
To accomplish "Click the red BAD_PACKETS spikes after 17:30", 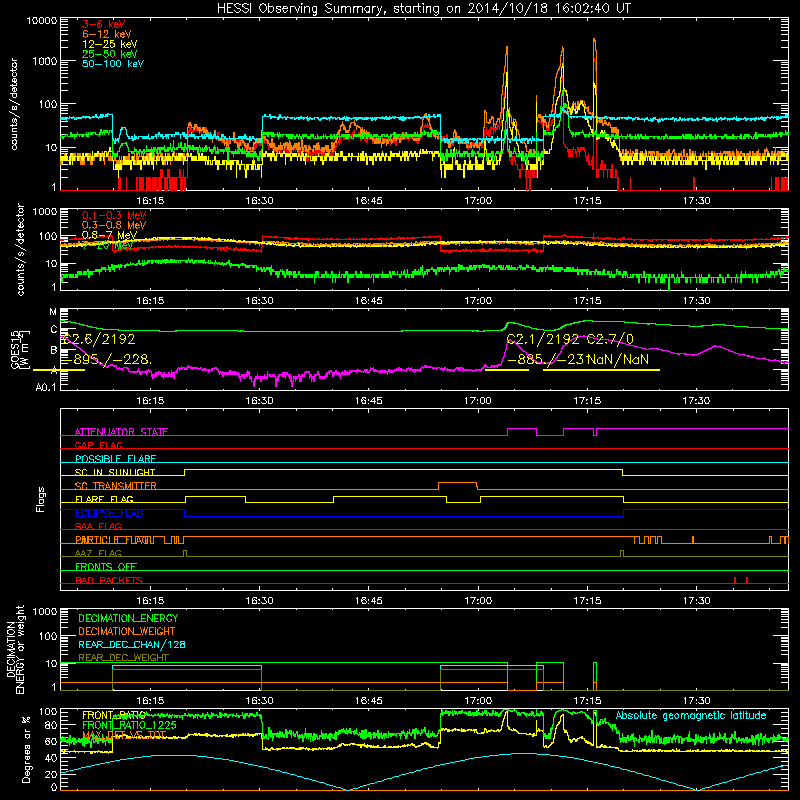I will [741, 580].
